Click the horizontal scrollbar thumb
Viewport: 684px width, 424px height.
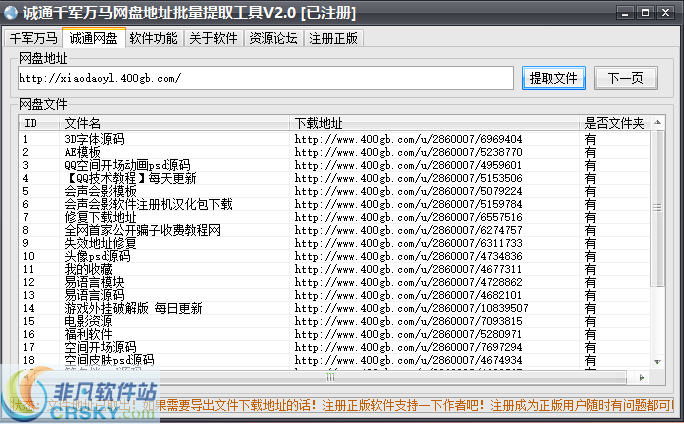[330, 378]
